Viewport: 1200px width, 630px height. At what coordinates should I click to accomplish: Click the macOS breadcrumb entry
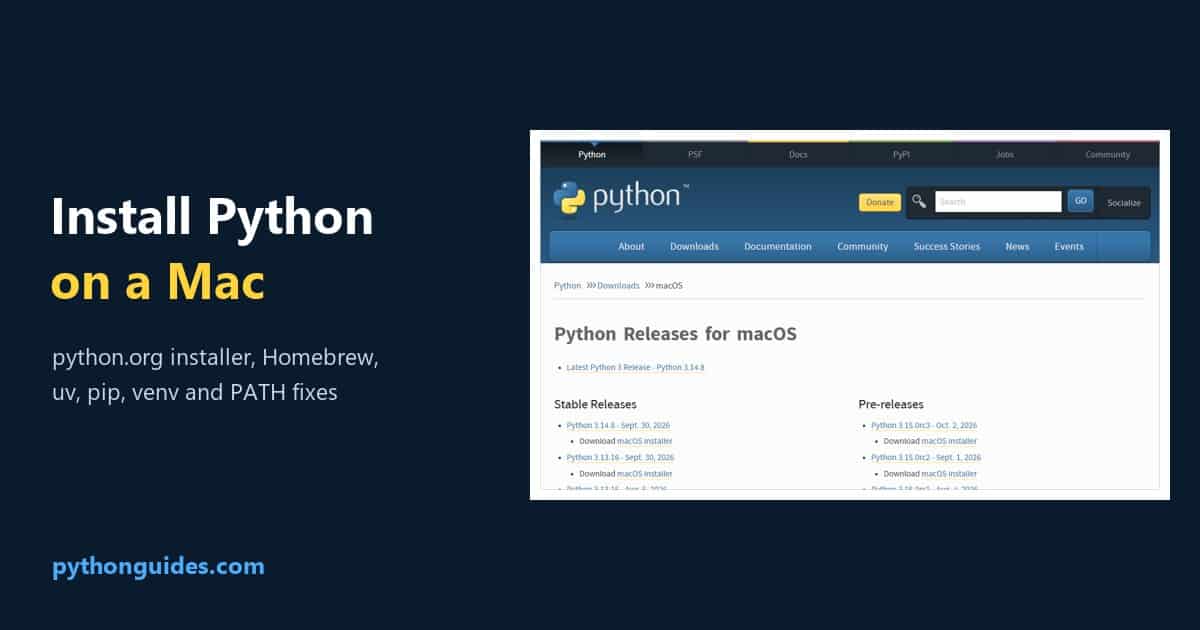point(669,286)
